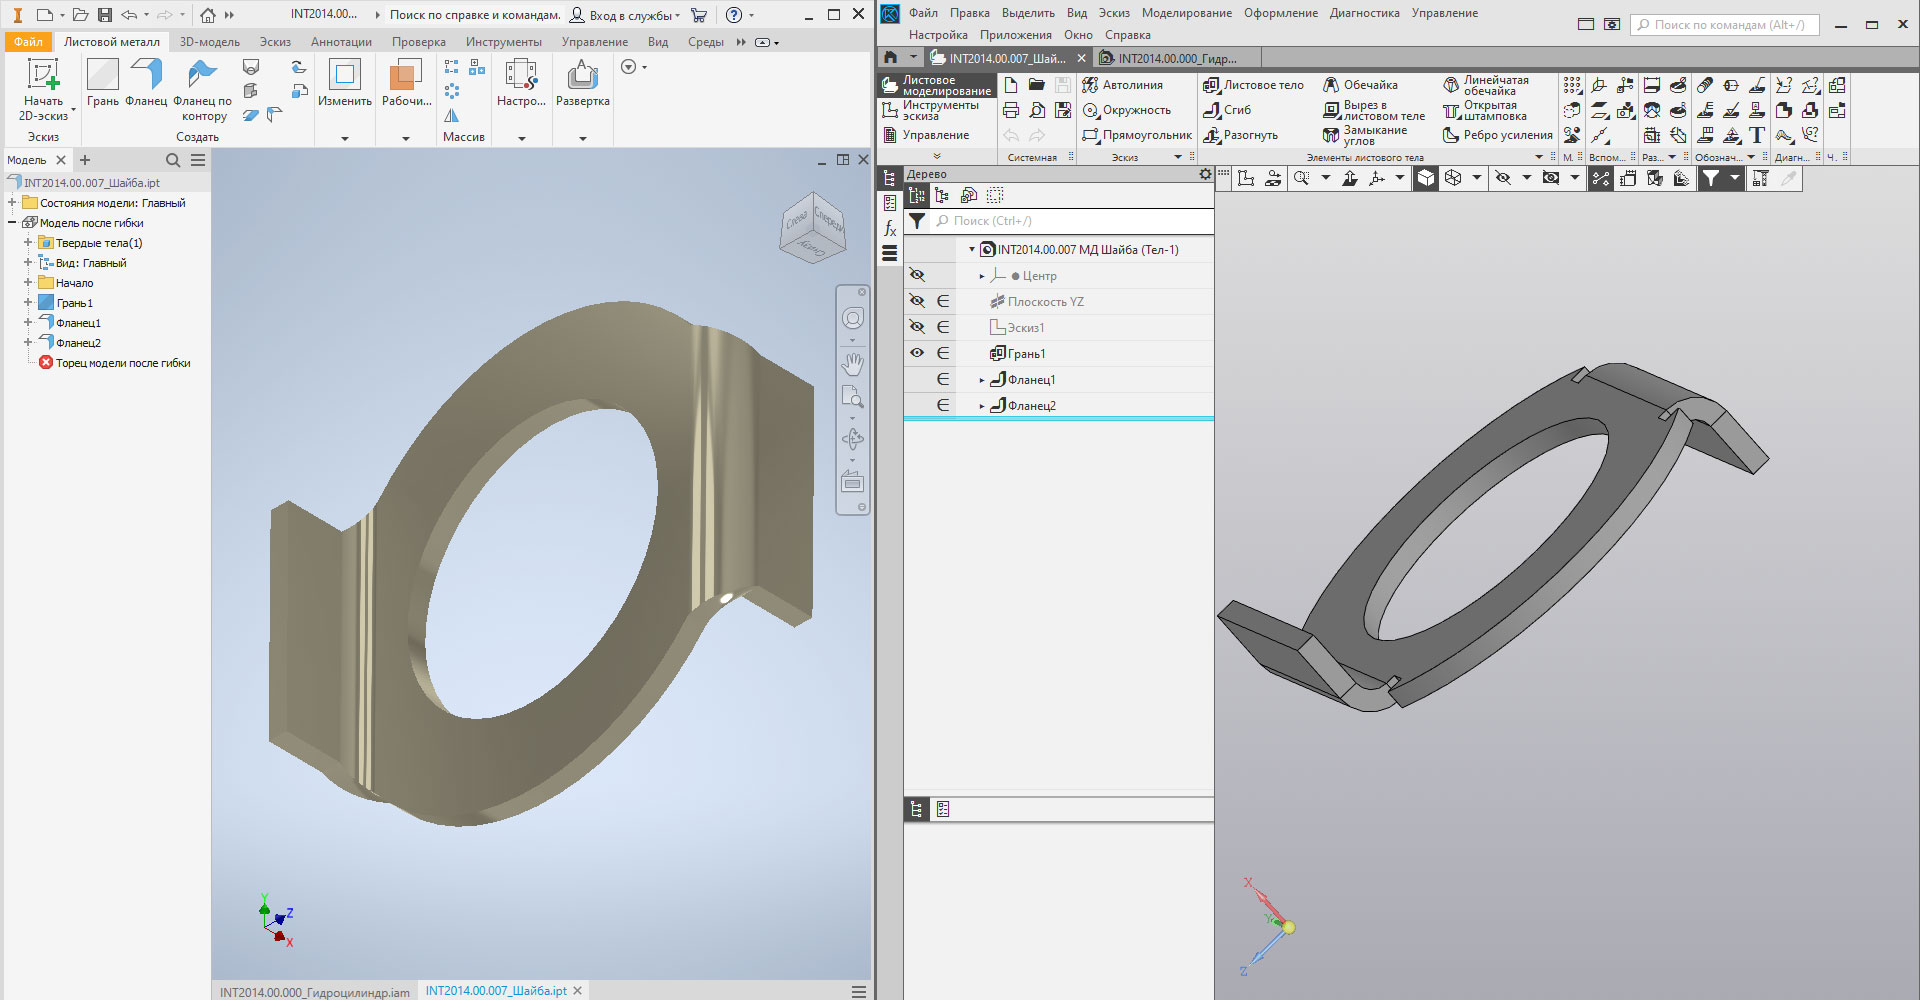Select the Грань (Face) tool in Inventor
1920x1000 pixels.
102,82
